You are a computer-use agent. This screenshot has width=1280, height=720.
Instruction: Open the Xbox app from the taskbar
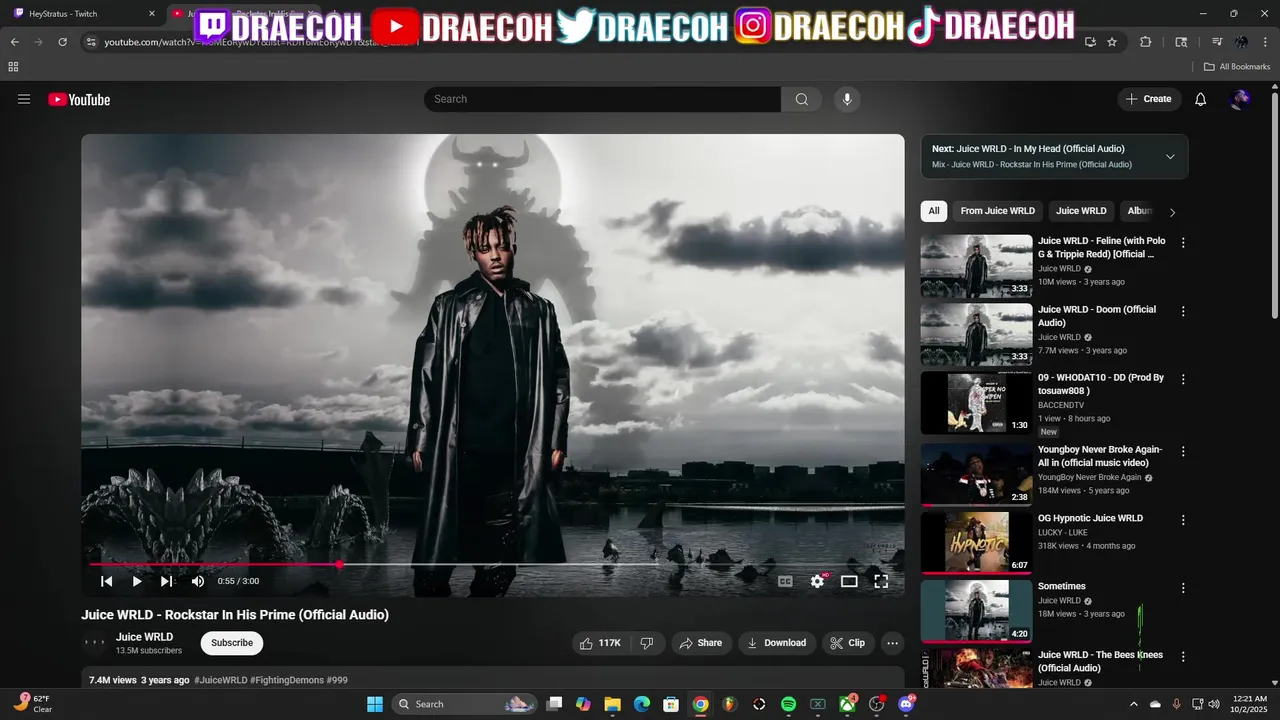[x=847, y=704]
